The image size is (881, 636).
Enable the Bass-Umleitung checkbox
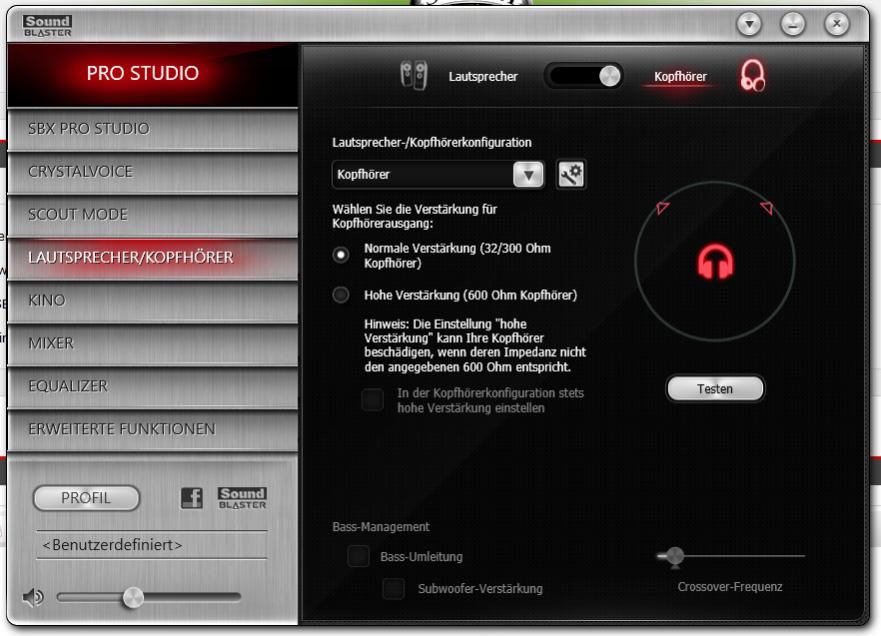point(358,556)
